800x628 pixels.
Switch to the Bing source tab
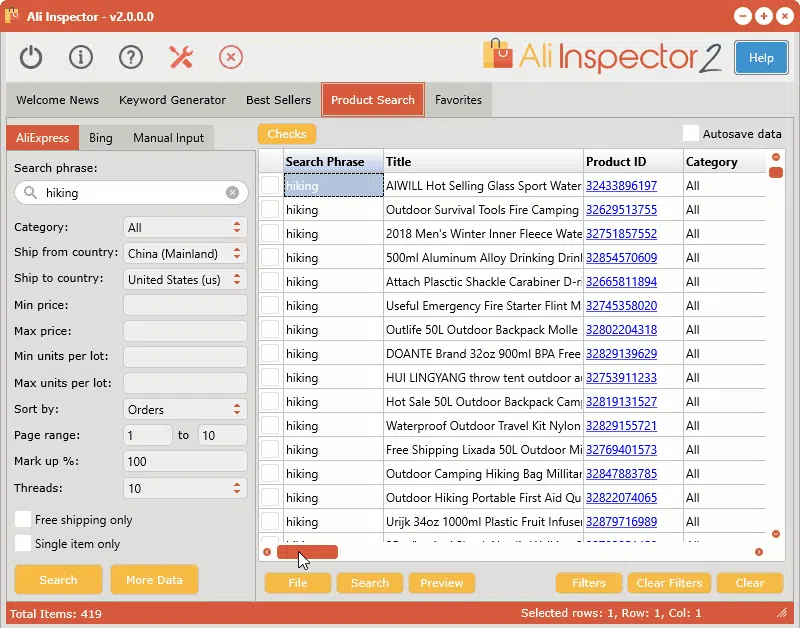[101, 138]
